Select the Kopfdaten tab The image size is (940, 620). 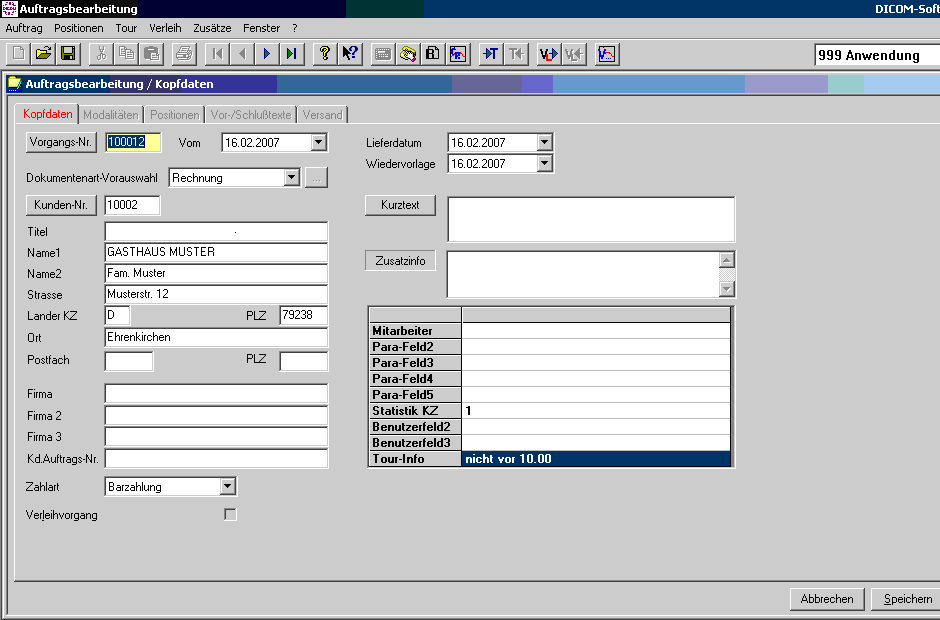tap(47, 115)
